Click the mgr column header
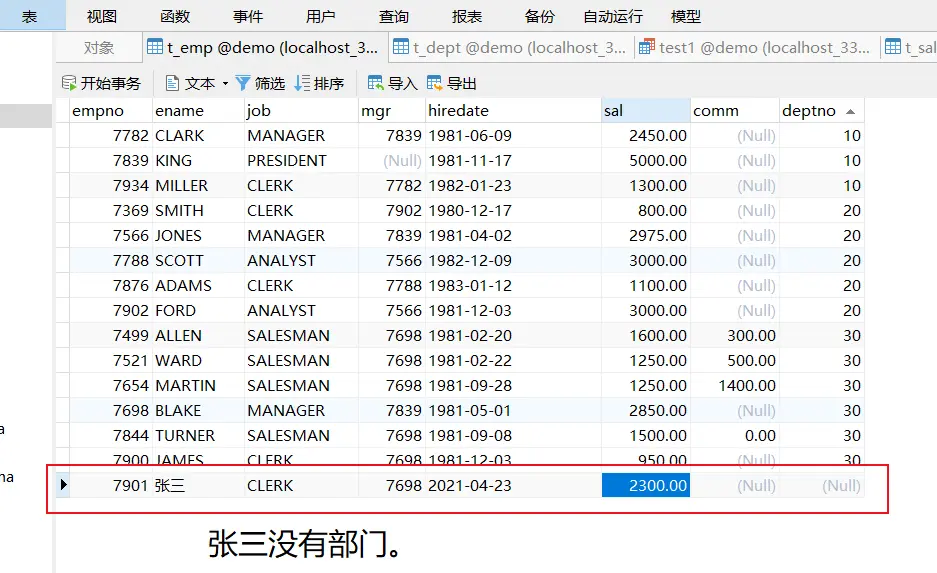Image resolution: width=937 pixels, height=573 pixels. 391,111
